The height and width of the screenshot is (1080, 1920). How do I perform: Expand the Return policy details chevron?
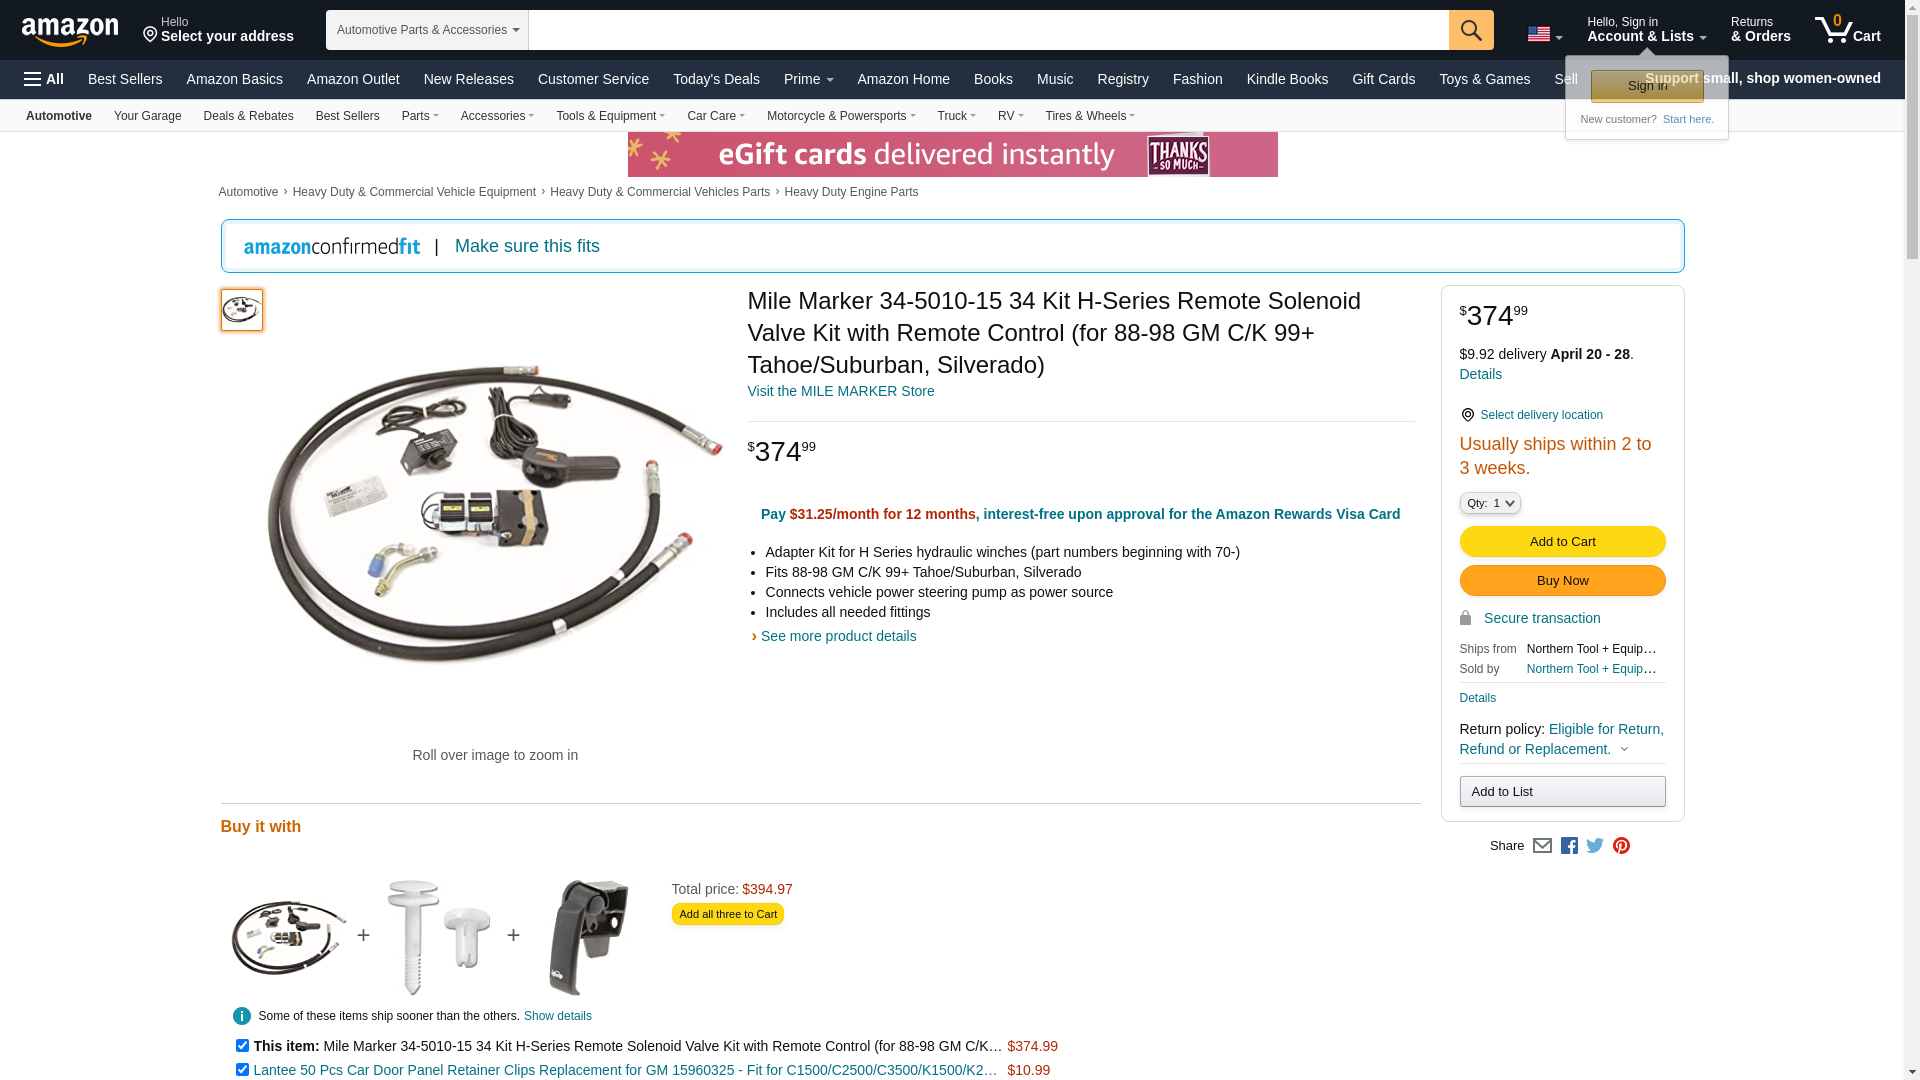pyautogui.click(x=1624, y=749)
